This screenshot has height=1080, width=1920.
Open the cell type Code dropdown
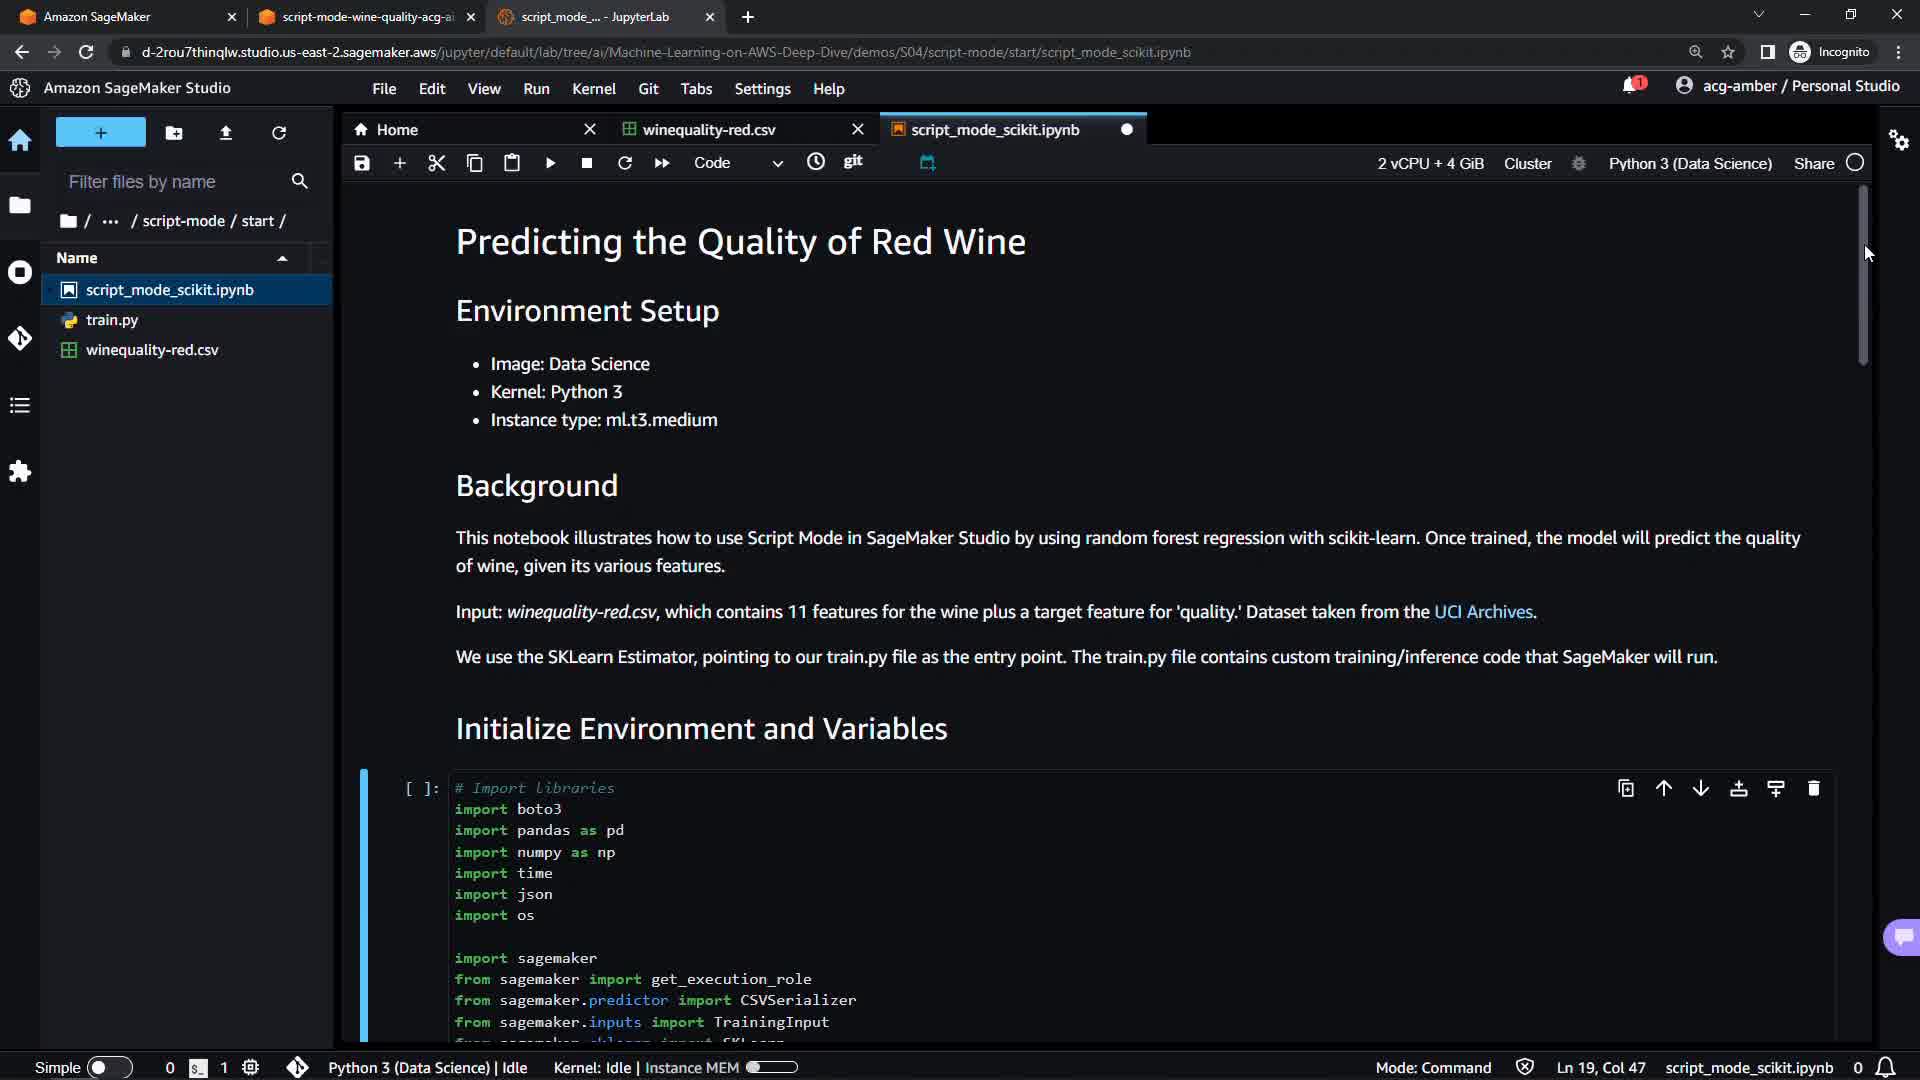[x=738, y=163]
